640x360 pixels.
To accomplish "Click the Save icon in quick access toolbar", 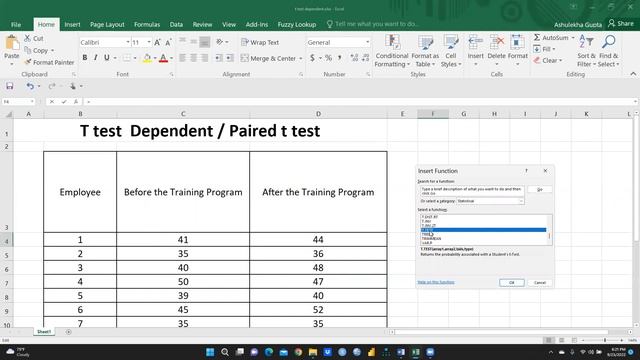I will 9,86.
